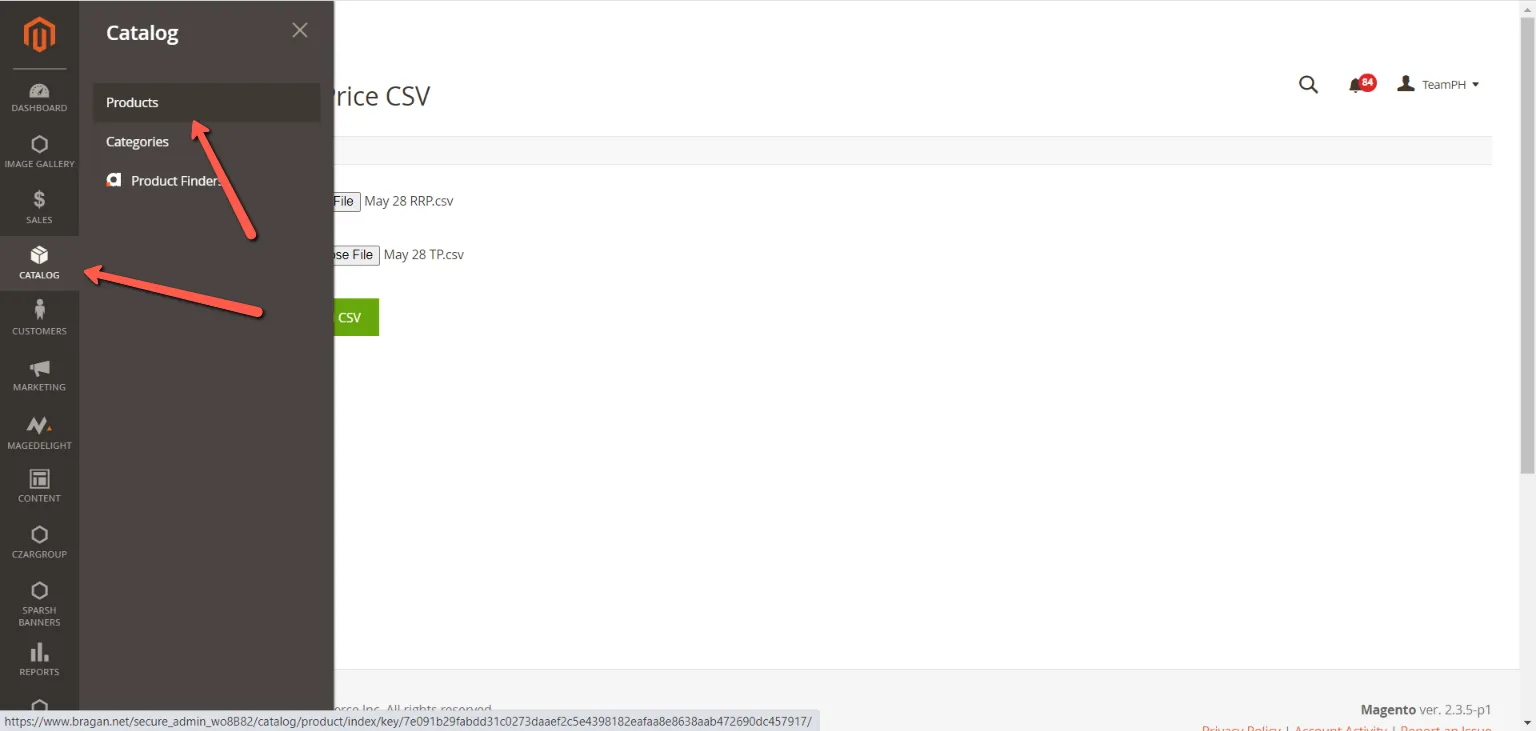Open Products in Catalog submenu
This screenshot has width=1536, height=731.
point(207,102)
